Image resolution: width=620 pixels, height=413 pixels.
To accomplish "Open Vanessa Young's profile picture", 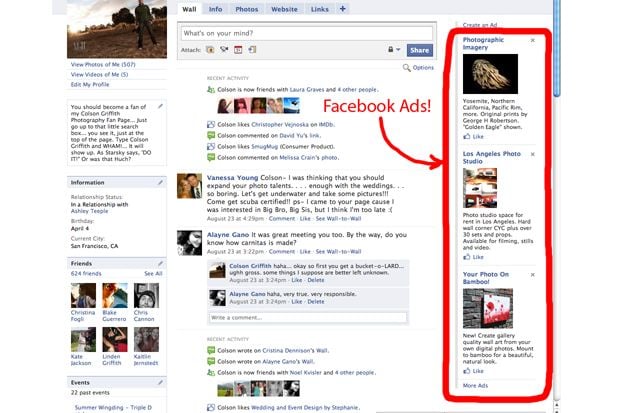I will point(189,186).
